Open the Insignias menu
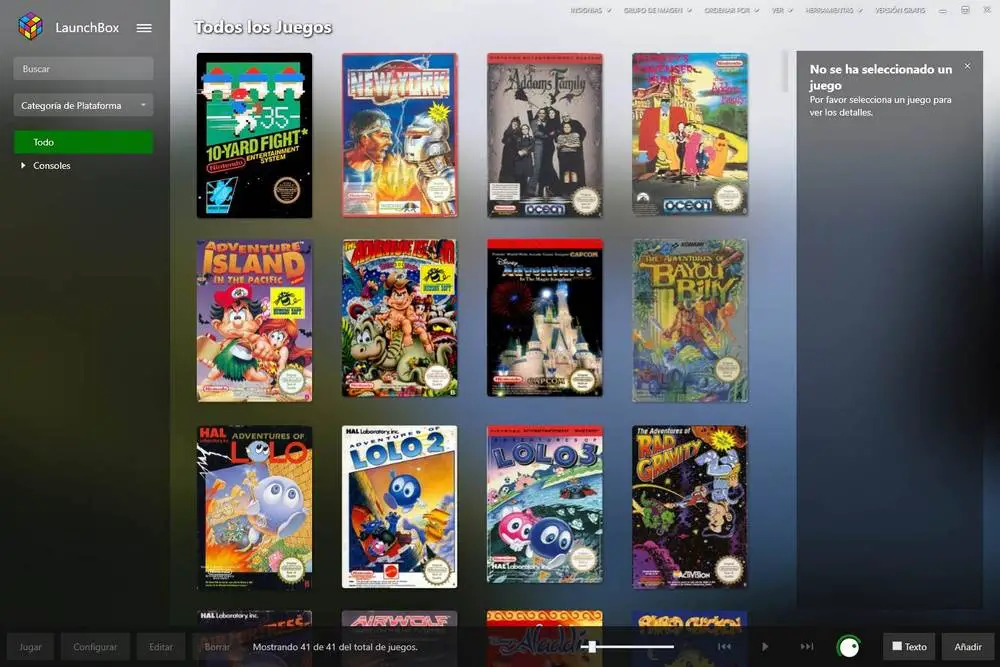This screenshot has height=667, width=1000. 591,10
